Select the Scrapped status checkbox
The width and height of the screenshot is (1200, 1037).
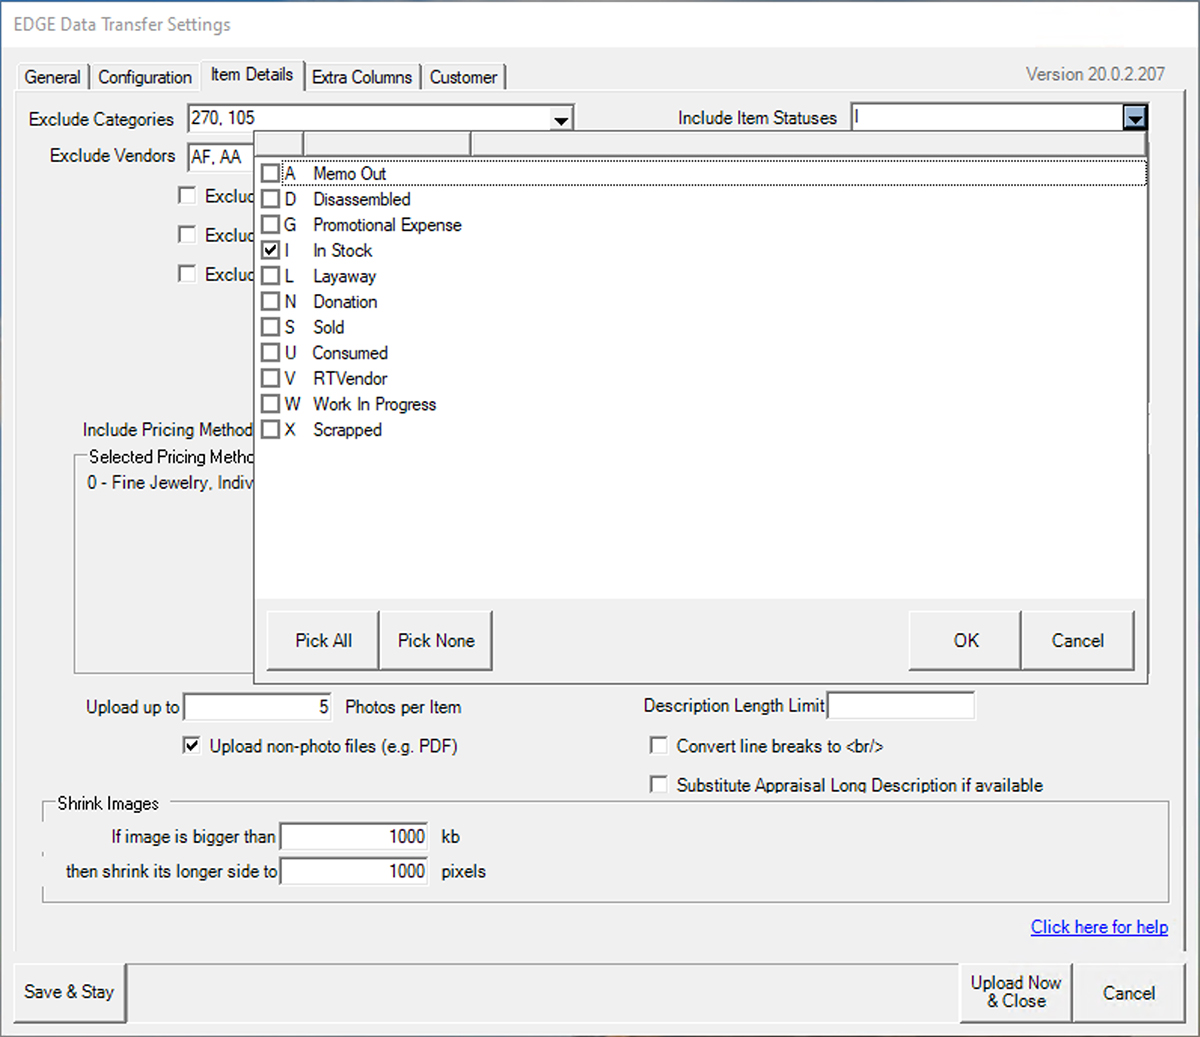coord(270,430)
